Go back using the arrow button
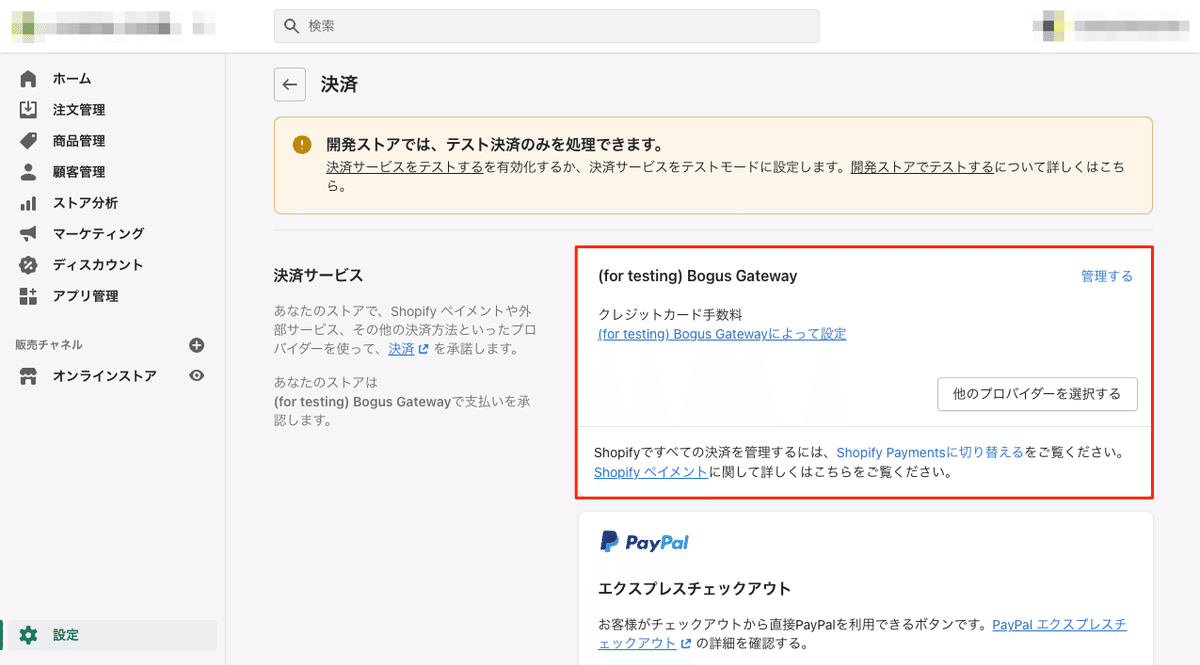The height and width of the screenshot is (665, 1200). [290, 85]
